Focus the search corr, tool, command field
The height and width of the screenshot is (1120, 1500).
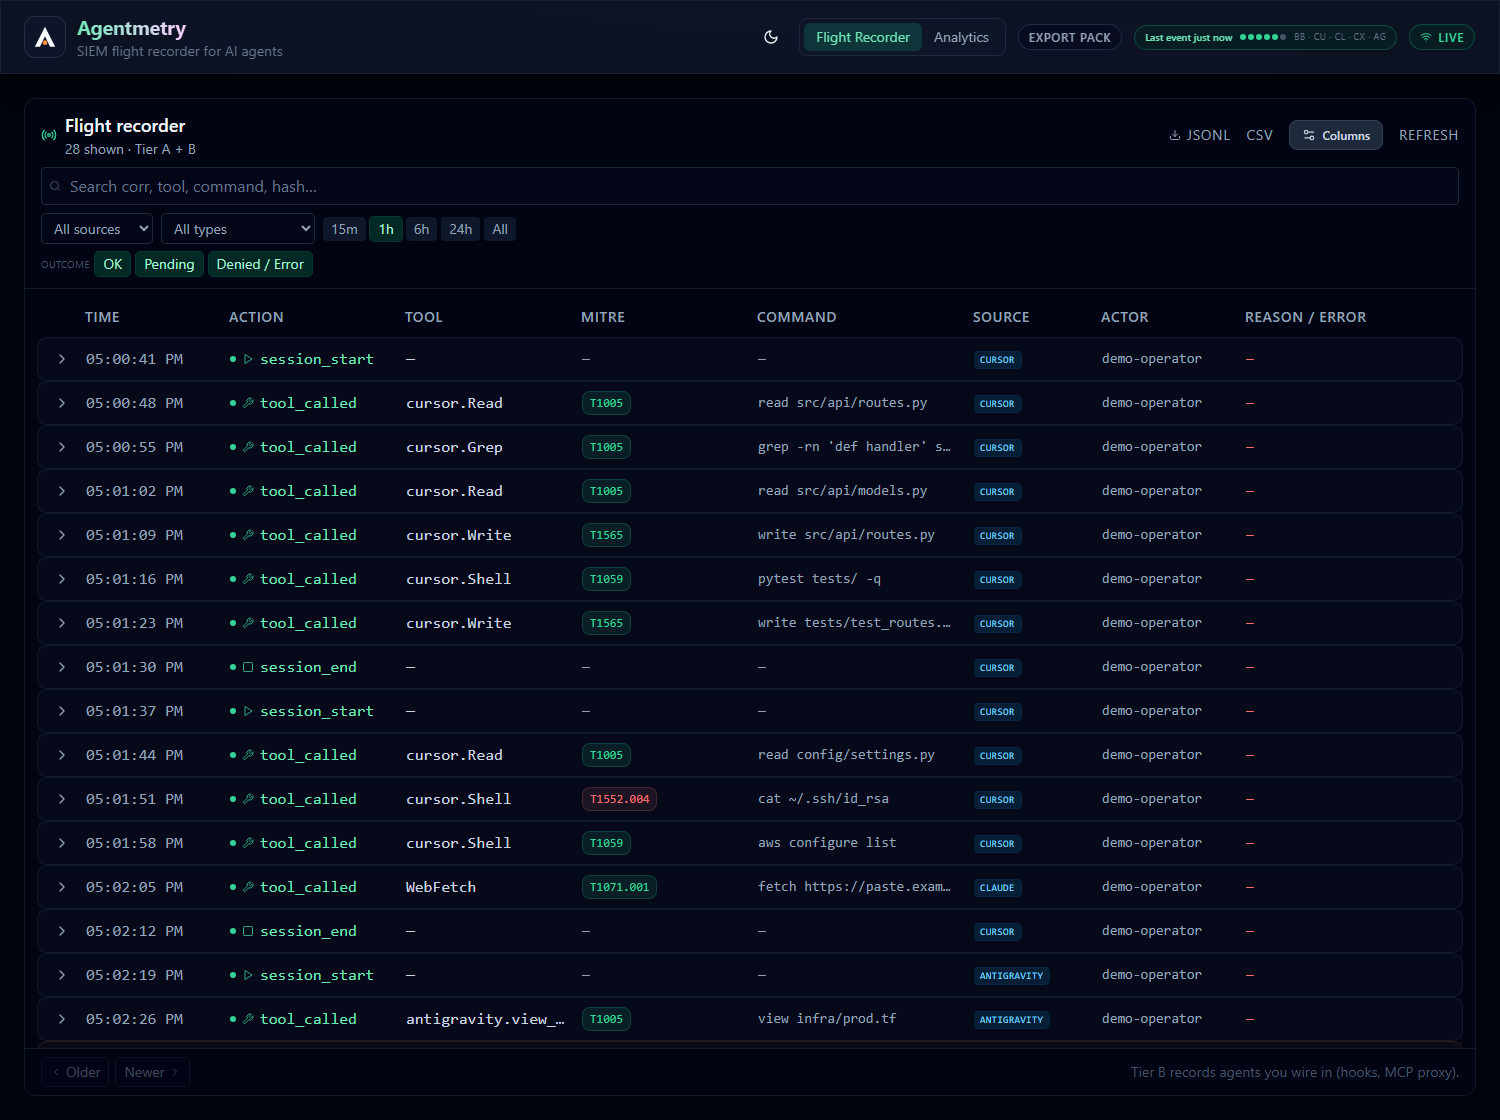click(x=750, y=186)
